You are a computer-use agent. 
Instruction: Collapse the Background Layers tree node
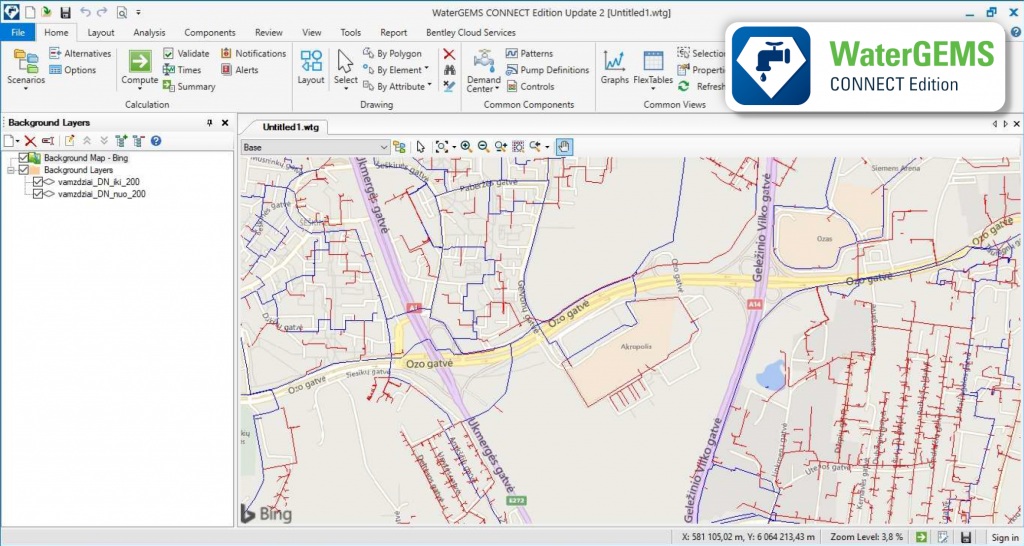coord(11,170)
